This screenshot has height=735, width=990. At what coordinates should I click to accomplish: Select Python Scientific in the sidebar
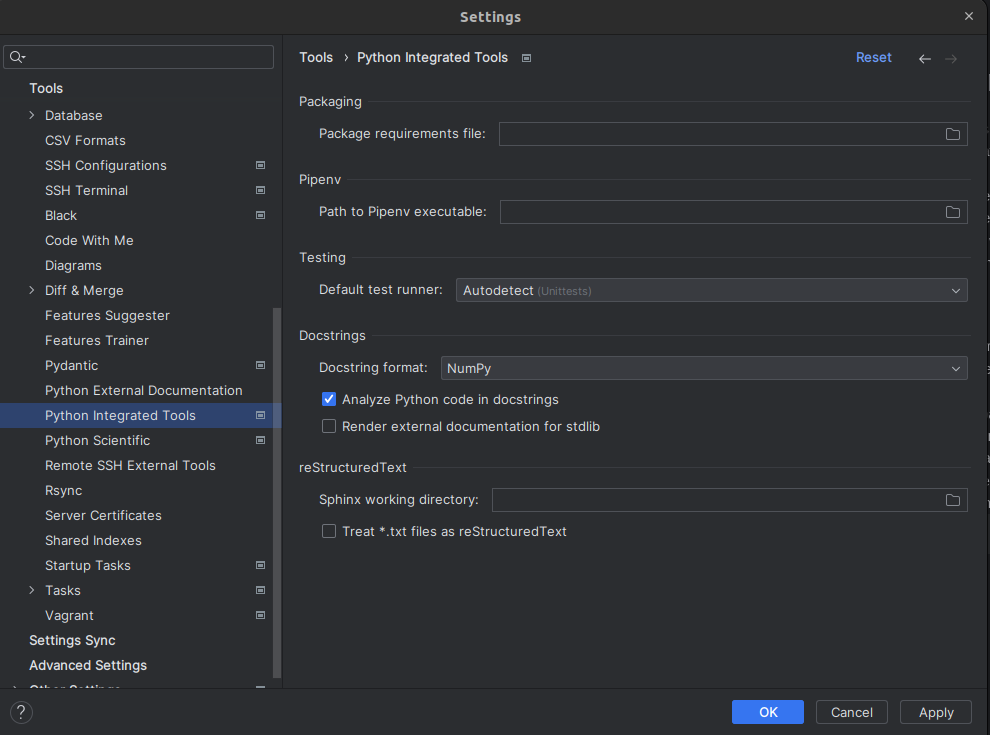pyautogui.click(x=97, y=440)
